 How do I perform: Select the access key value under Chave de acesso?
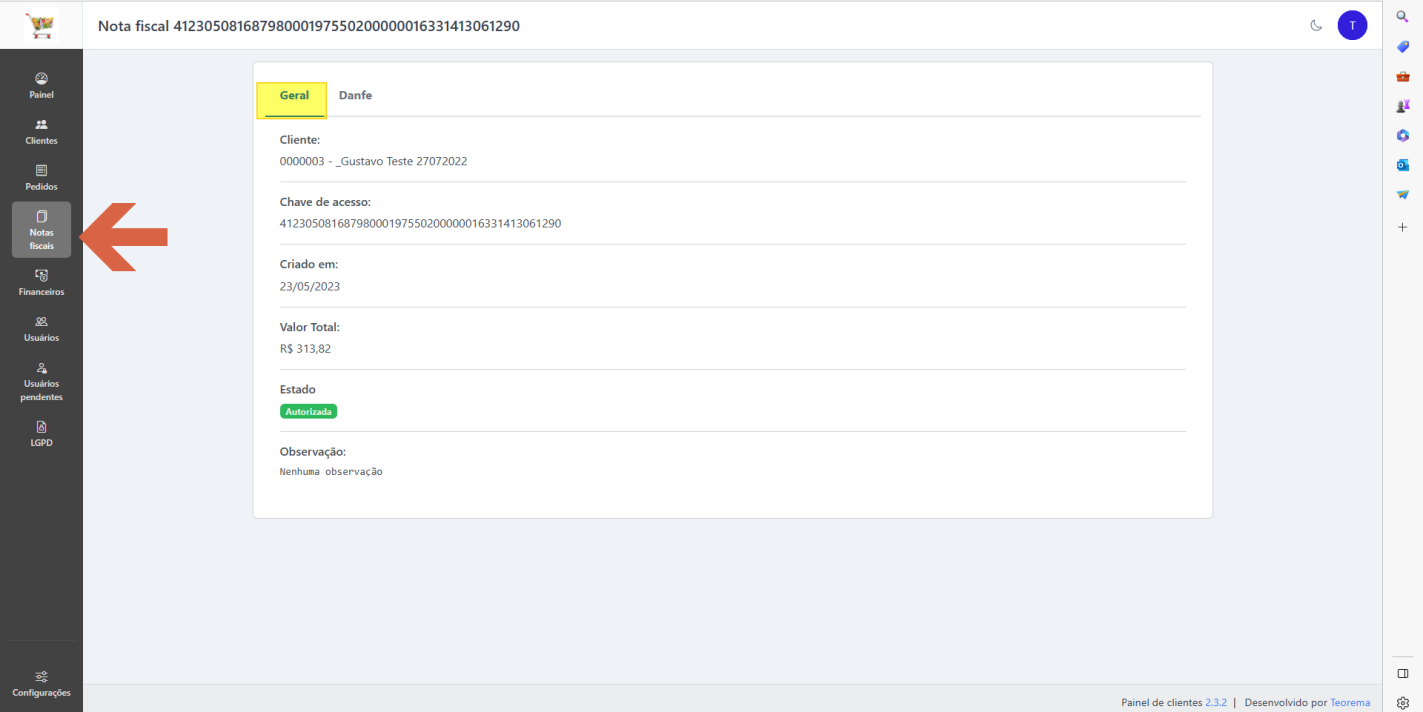tap(420, 224)
